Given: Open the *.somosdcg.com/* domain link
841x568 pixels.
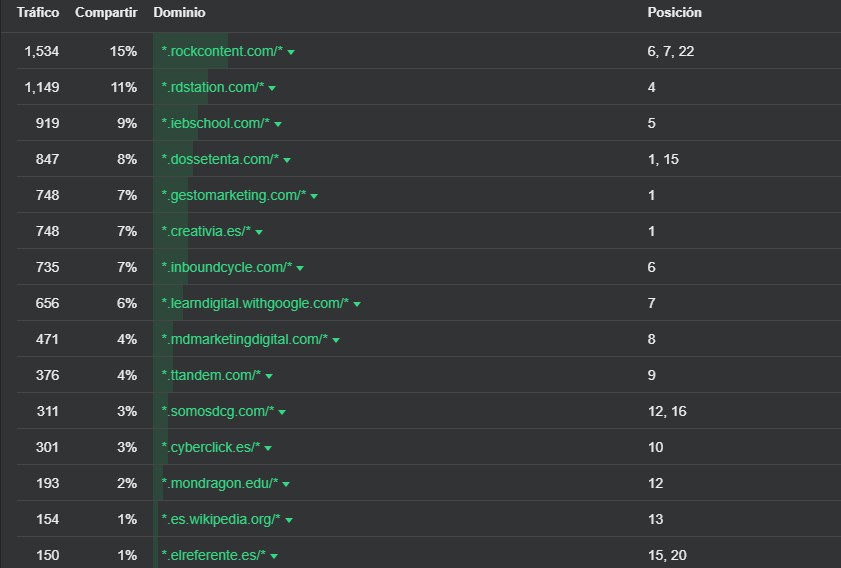Looking at the screenshot, I should point(217,411).
